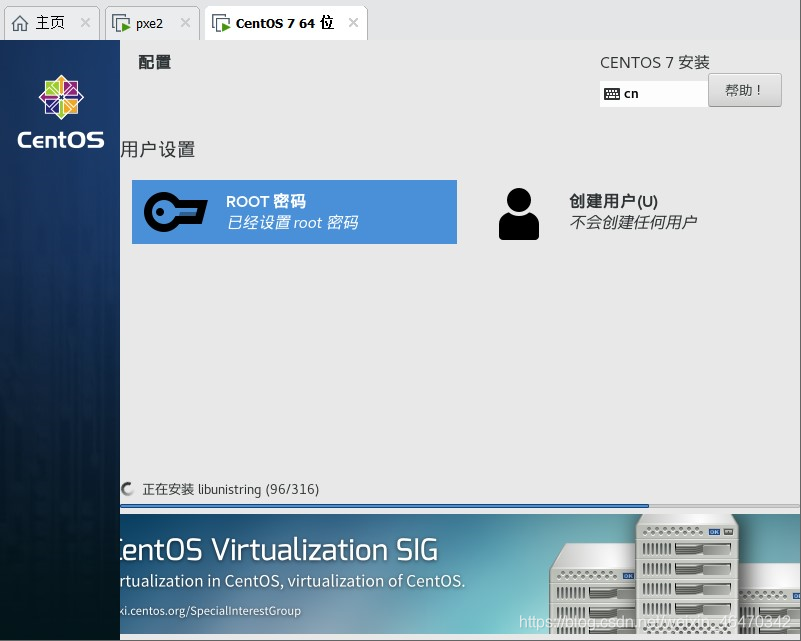Click the home icon on 主页 tab
The image size is (801, 641).
pyautogui.click(x=20, y=23)
